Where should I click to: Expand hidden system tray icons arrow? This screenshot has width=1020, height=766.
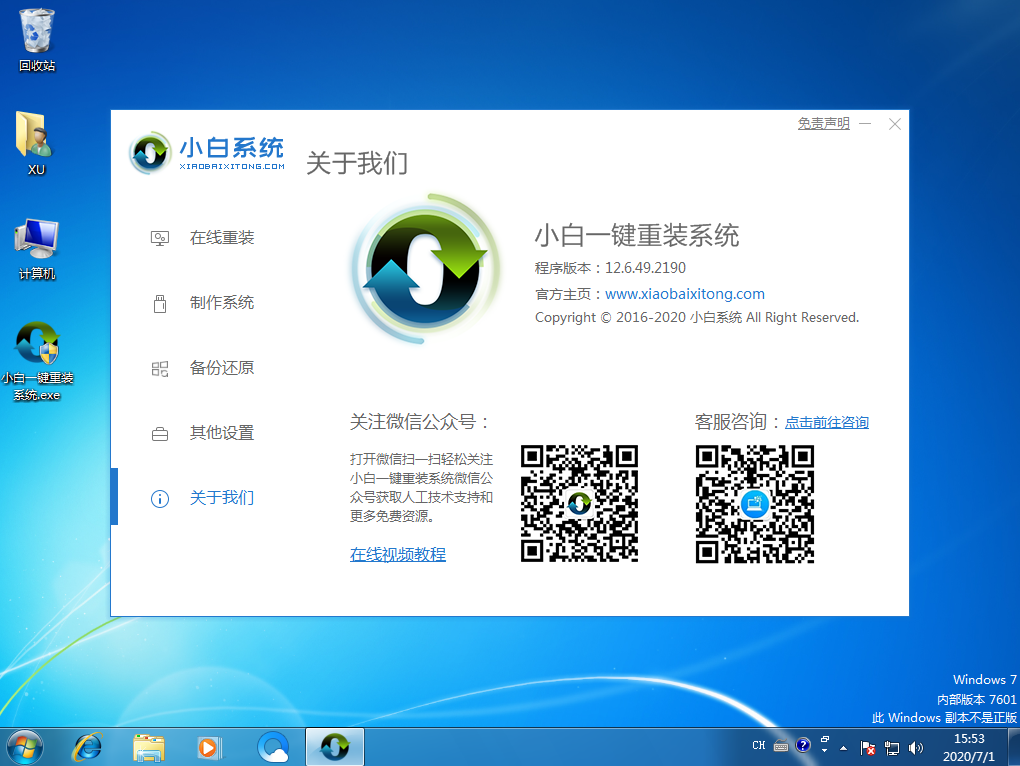(843, 747)
